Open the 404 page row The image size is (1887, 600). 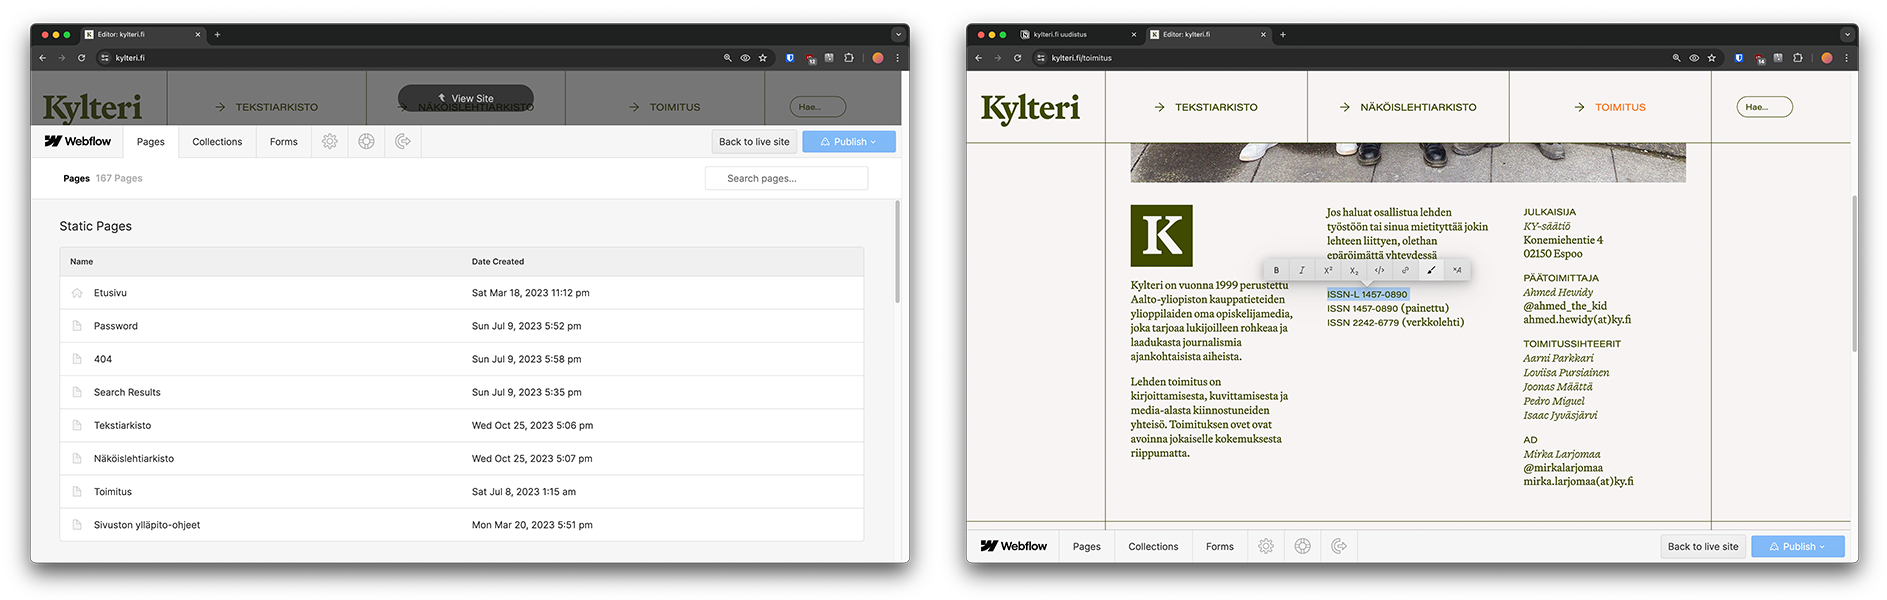tap(462, 359)
